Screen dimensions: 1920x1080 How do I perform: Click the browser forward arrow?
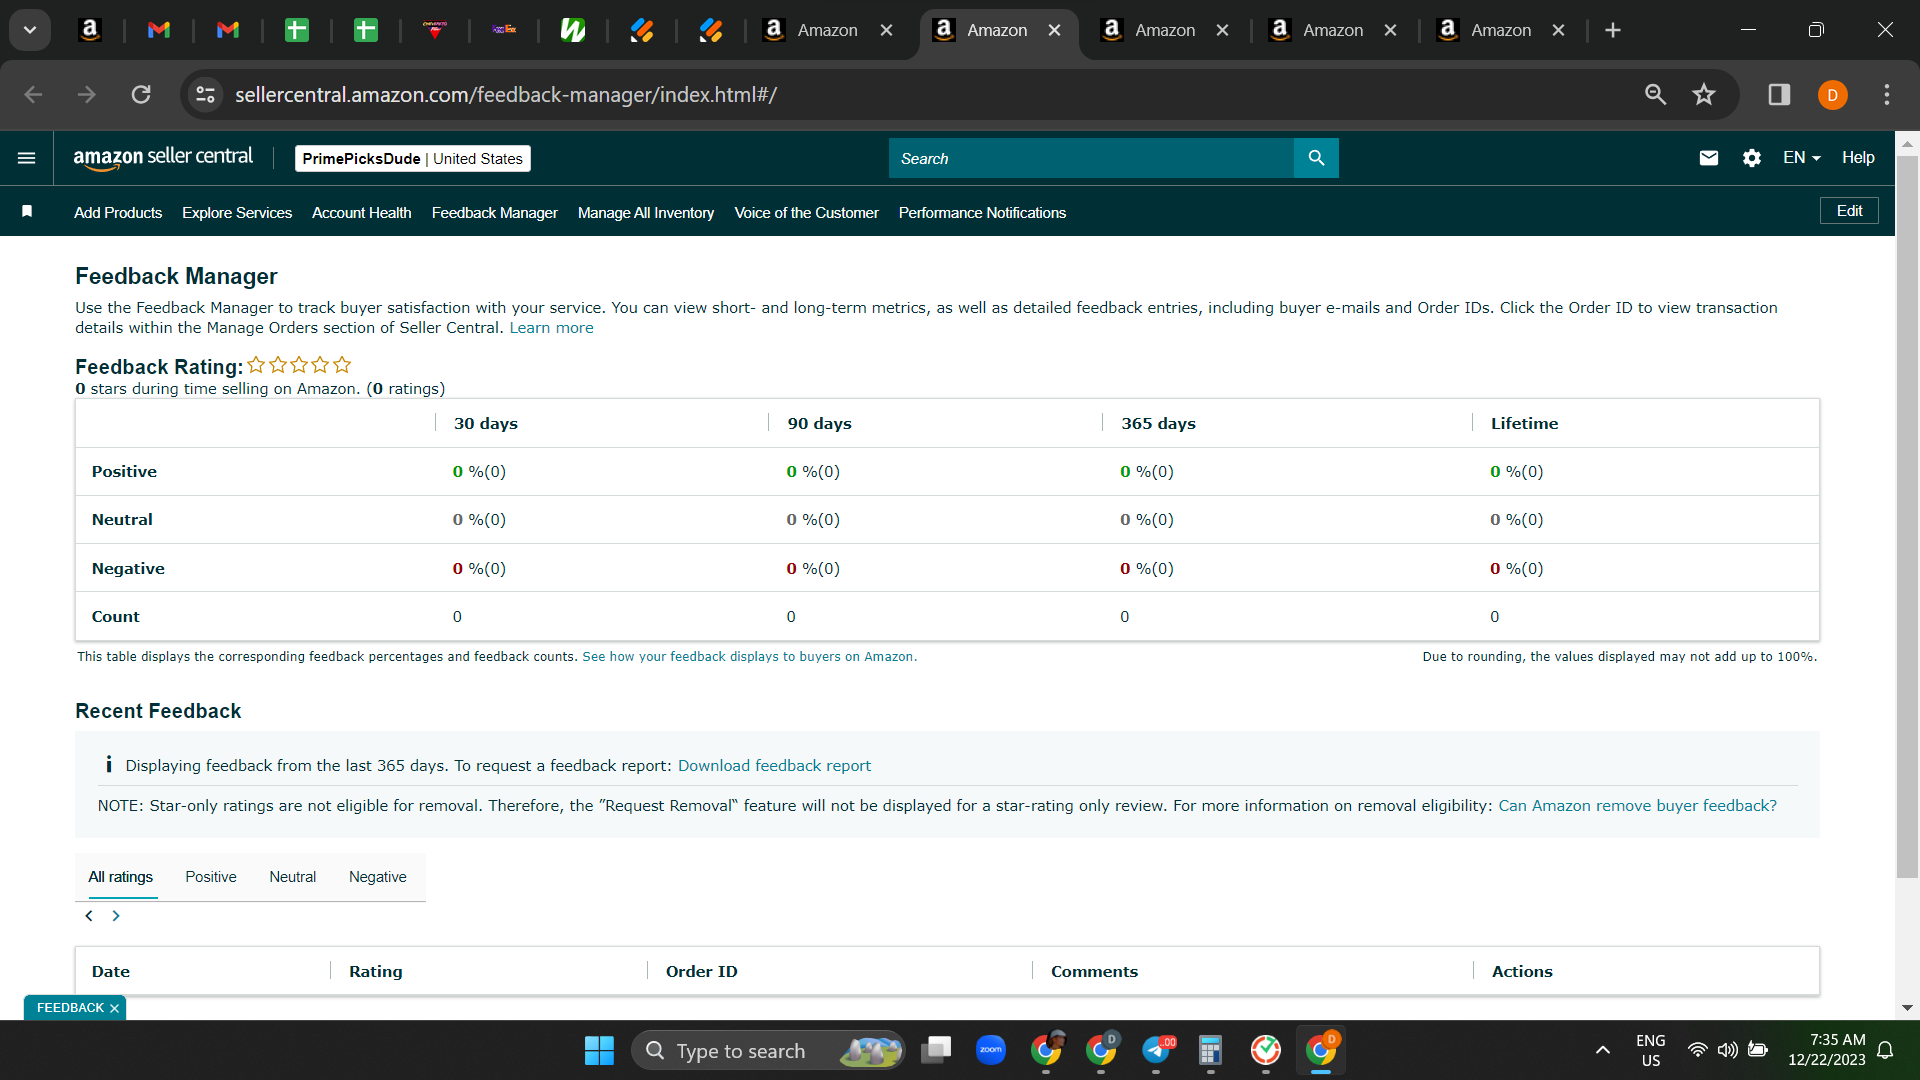click(87, 94)
